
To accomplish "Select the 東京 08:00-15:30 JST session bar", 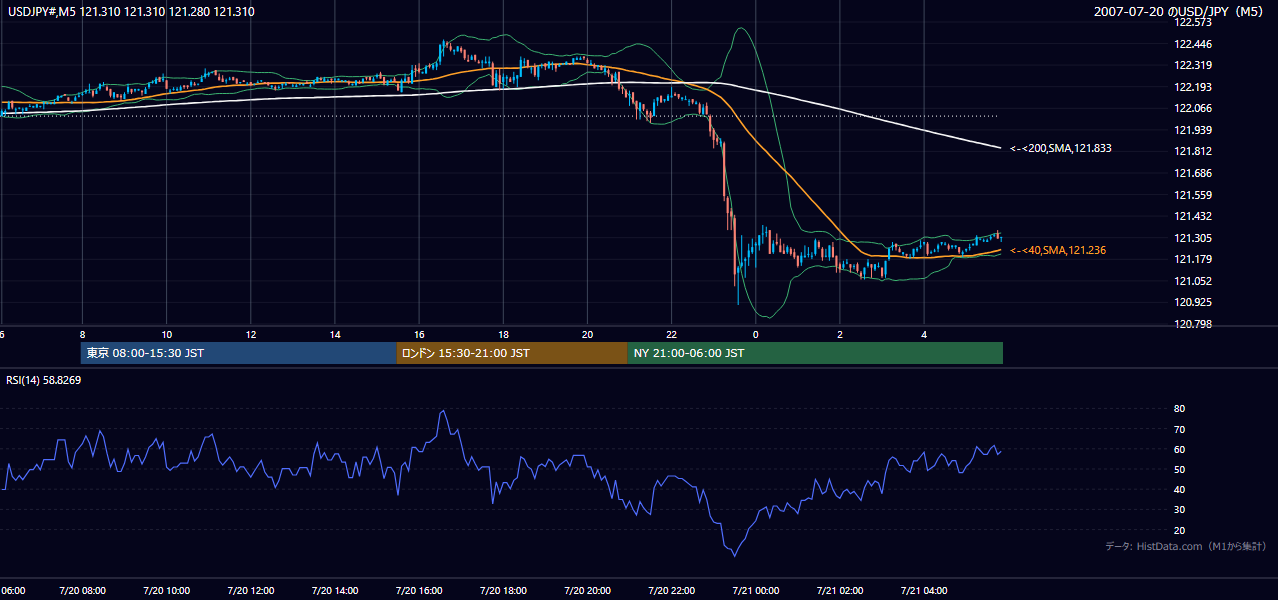I will tap(238, 353).
